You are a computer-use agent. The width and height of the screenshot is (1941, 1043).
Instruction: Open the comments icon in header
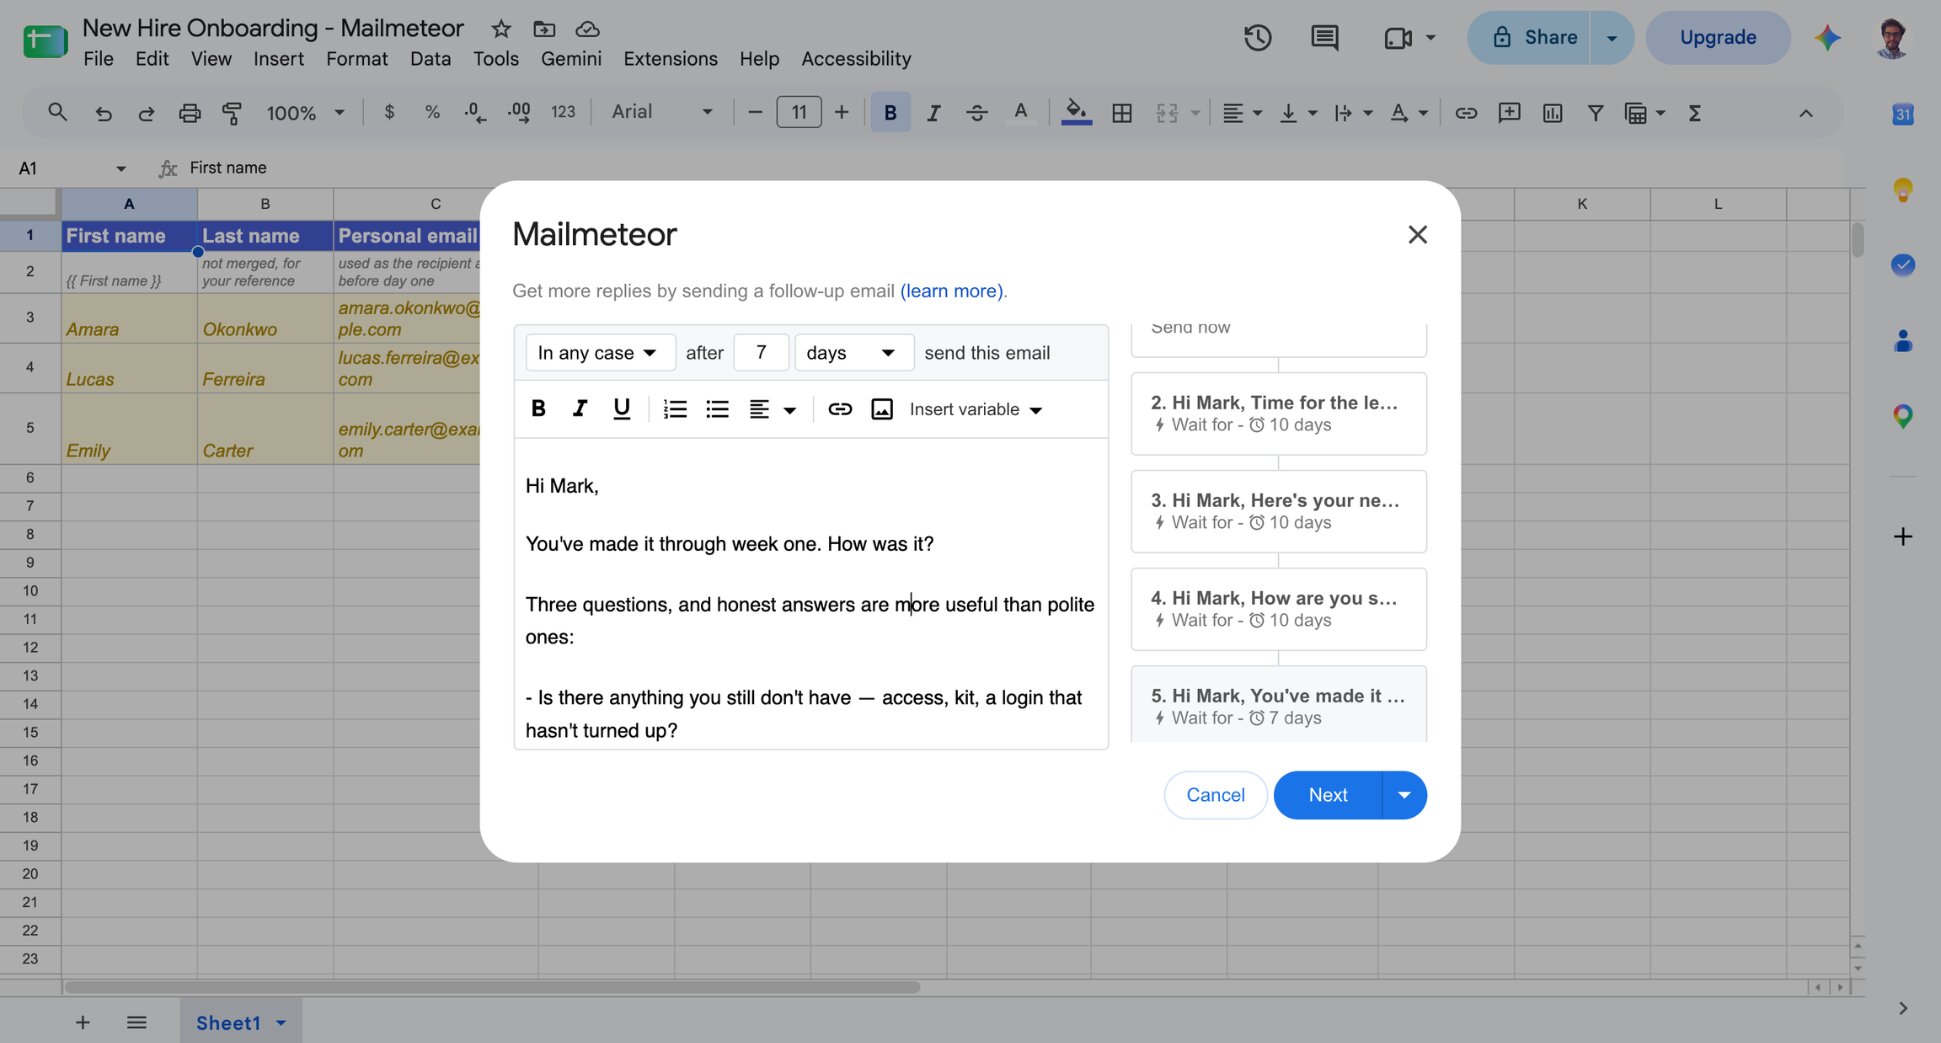(1324, 38)
